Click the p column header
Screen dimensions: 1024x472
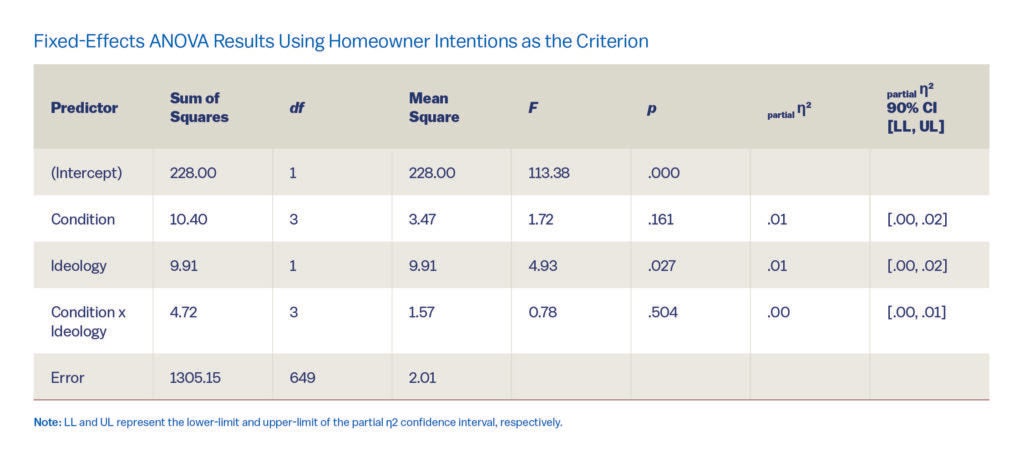[x=651, y=108]
